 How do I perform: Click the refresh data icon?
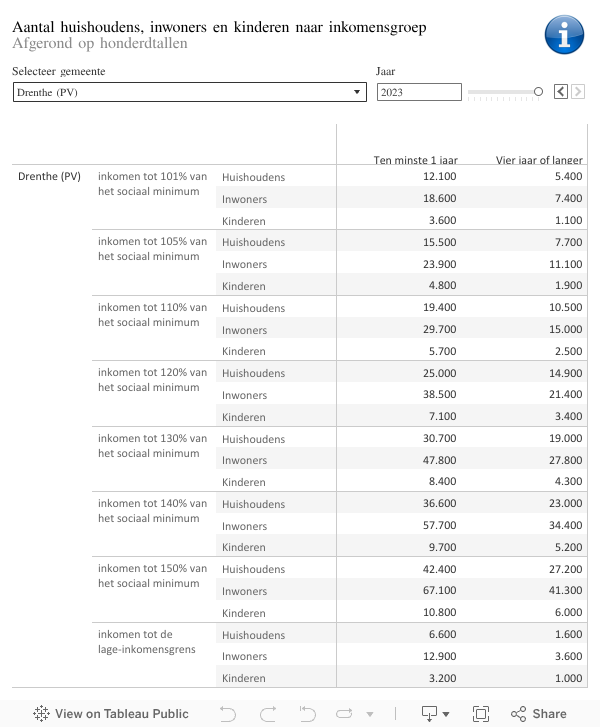coord(346,713)
